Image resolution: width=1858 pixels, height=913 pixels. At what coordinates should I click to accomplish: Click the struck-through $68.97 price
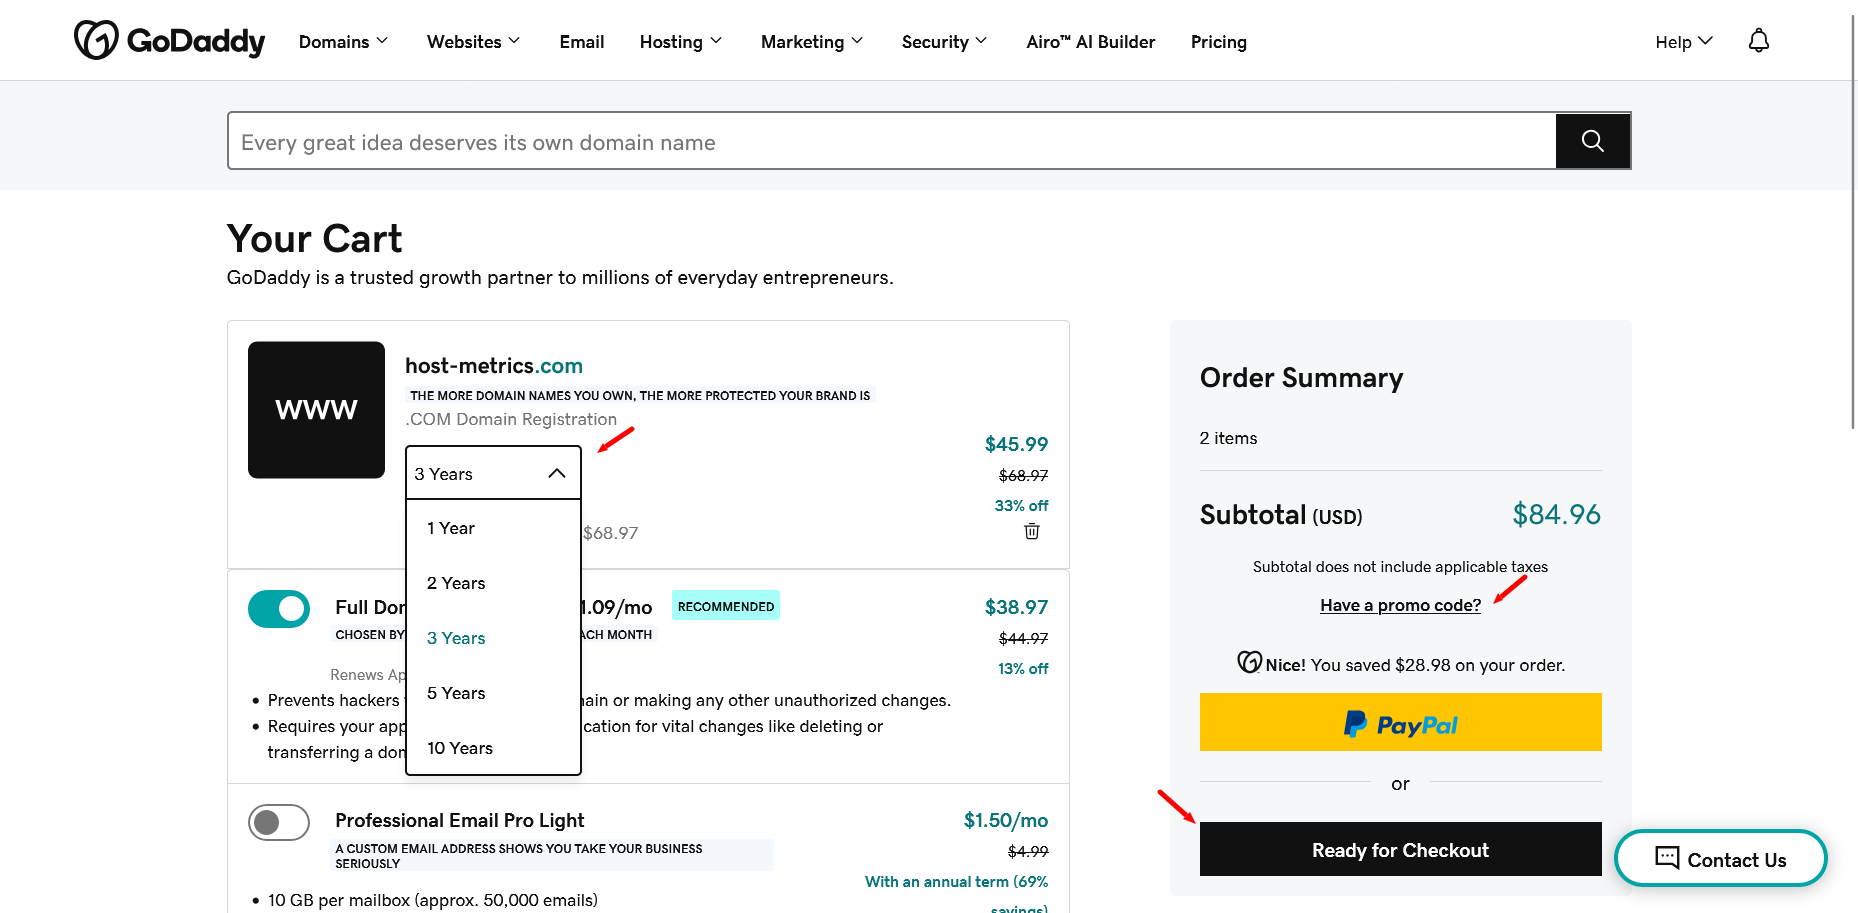click(1023, 476)
